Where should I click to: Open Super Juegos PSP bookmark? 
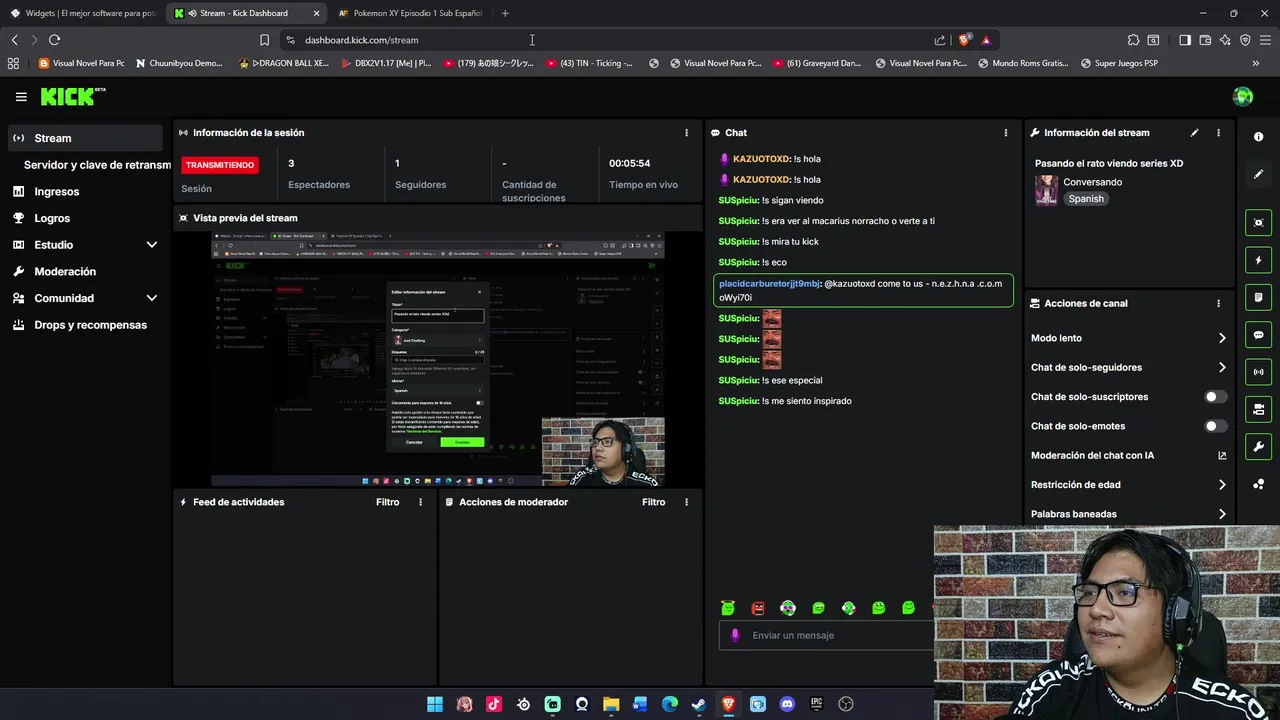click(1118, 63)
